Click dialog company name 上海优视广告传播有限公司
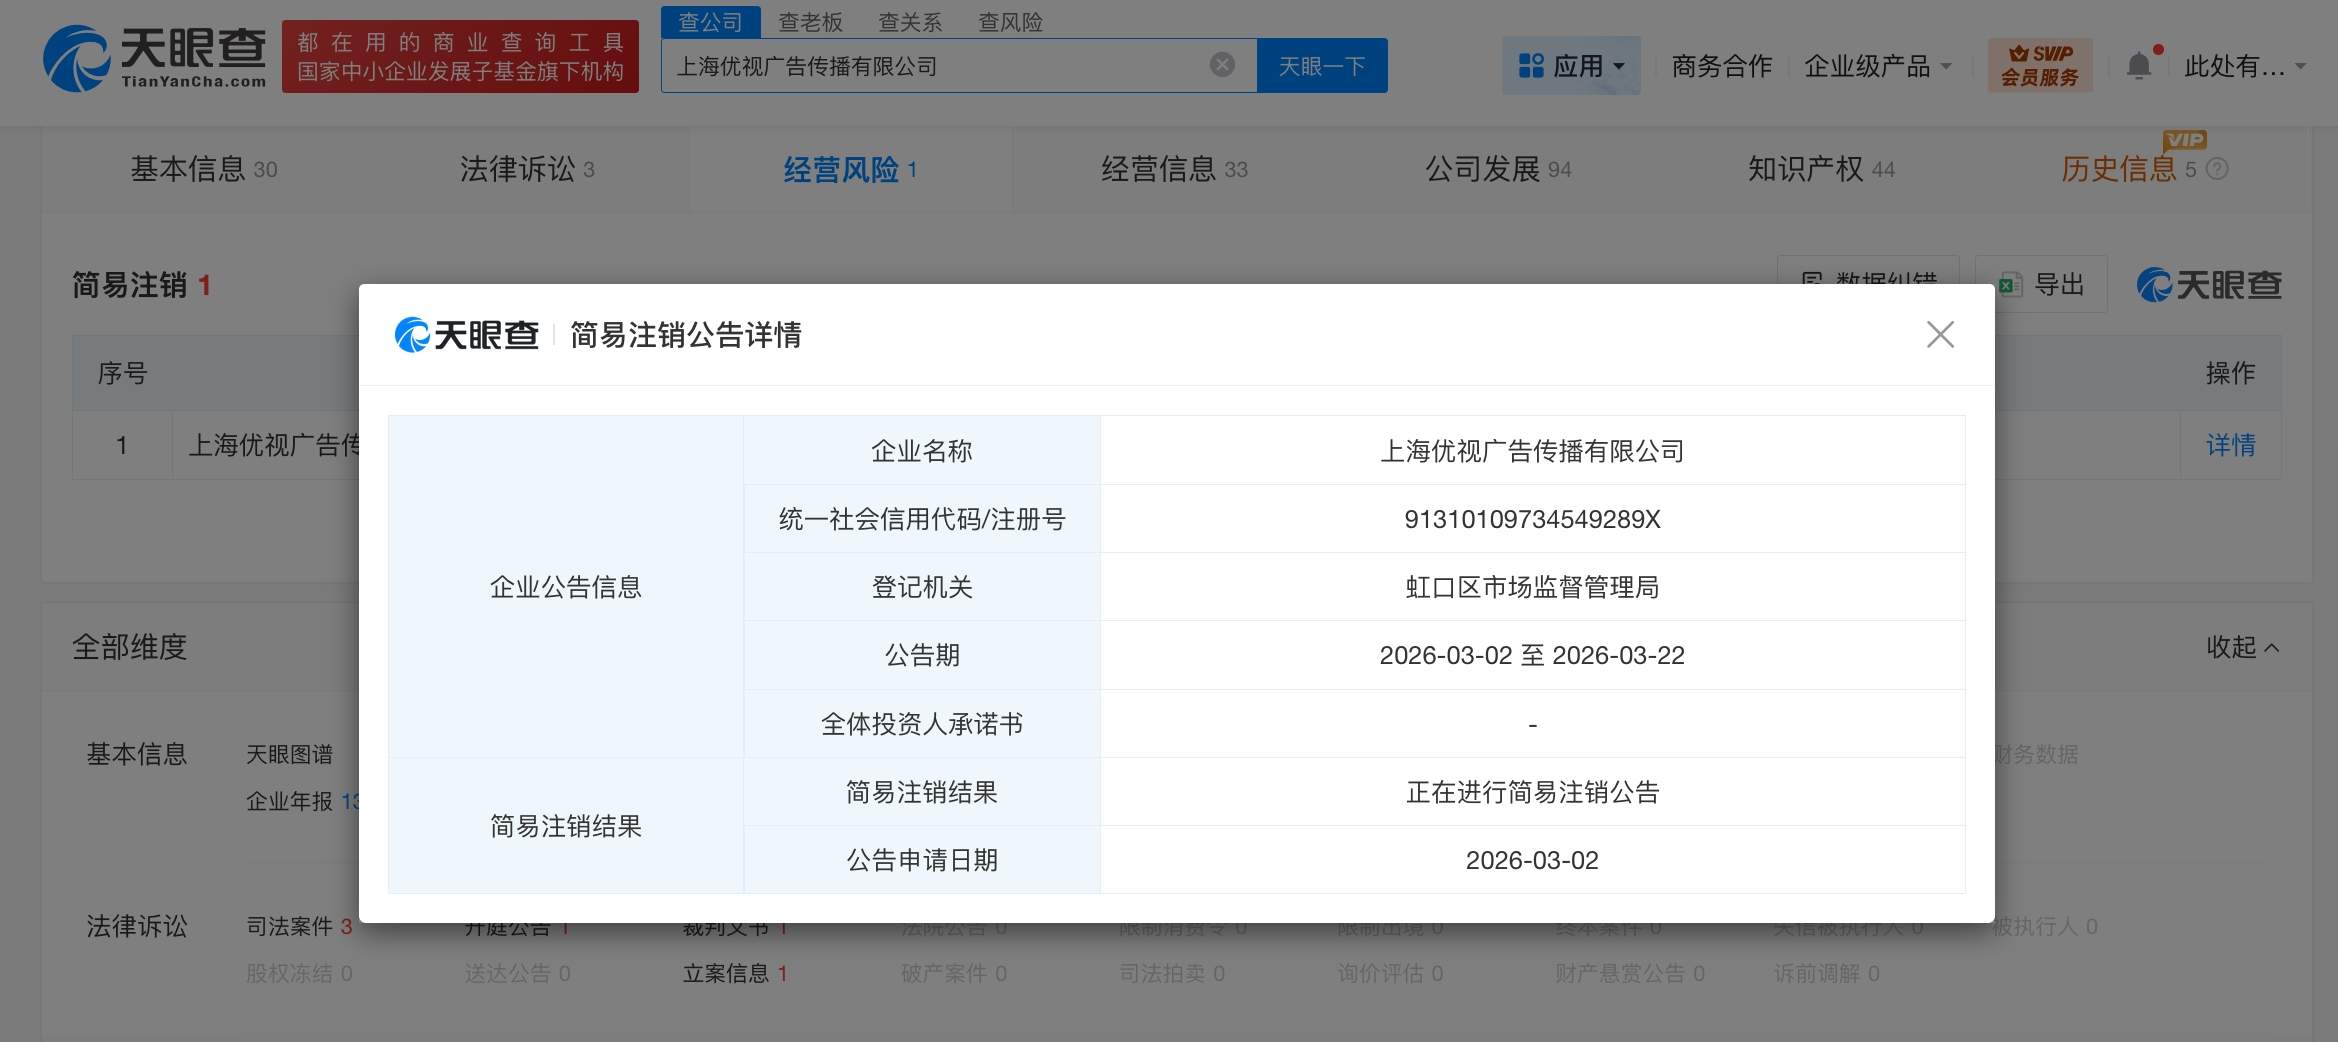The width and height of the screenshot is (2338, 1042). (x=1532, y=451)
